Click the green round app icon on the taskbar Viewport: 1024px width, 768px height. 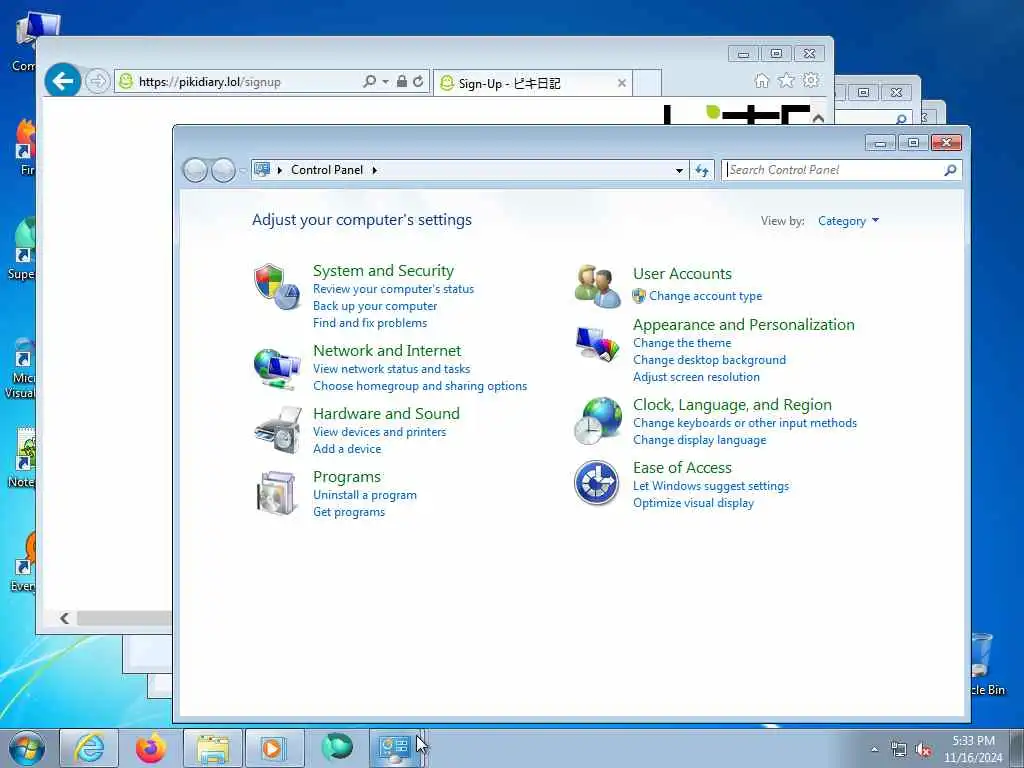(337, 746)
